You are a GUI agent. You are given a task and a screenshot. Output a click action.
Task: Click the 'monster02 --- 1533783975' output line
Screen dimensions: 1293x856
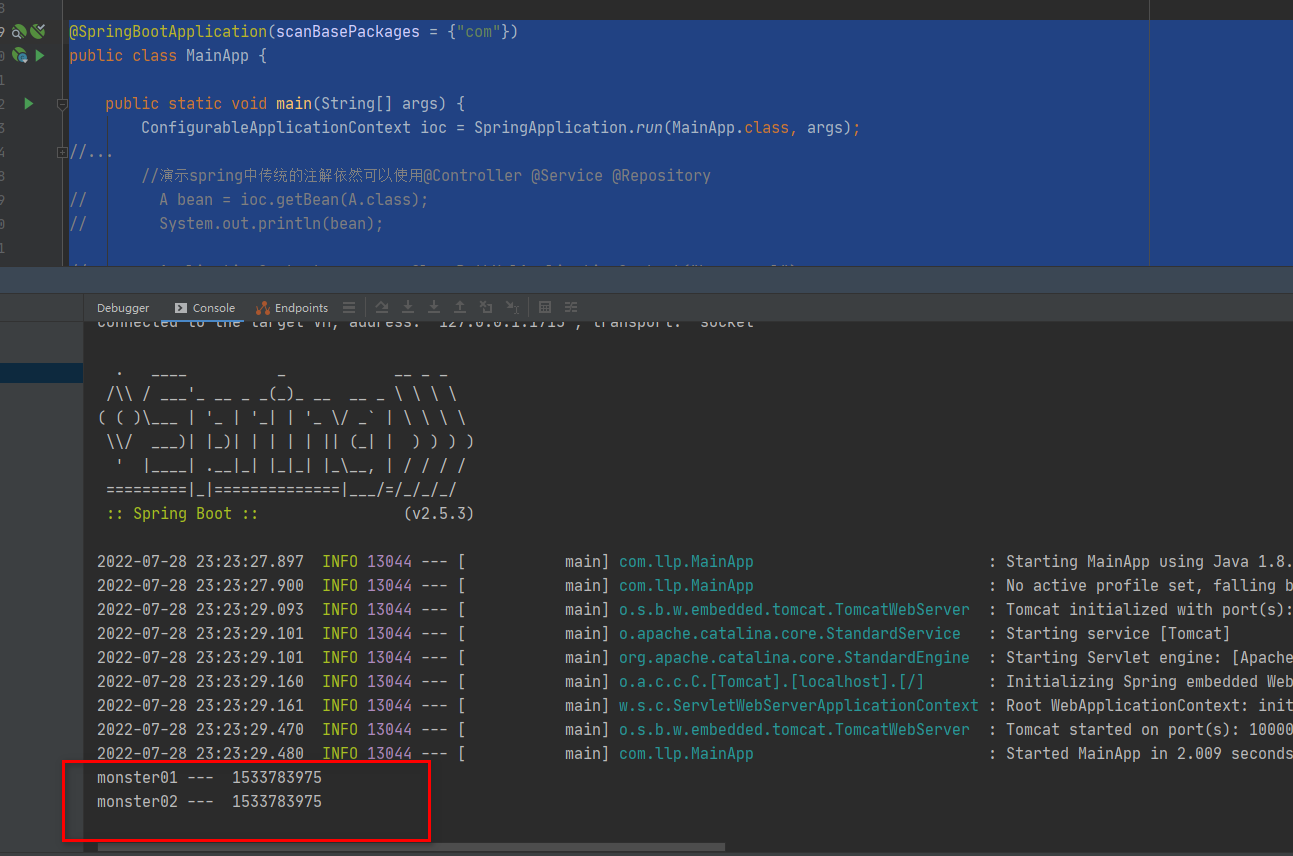click(209, 802)
